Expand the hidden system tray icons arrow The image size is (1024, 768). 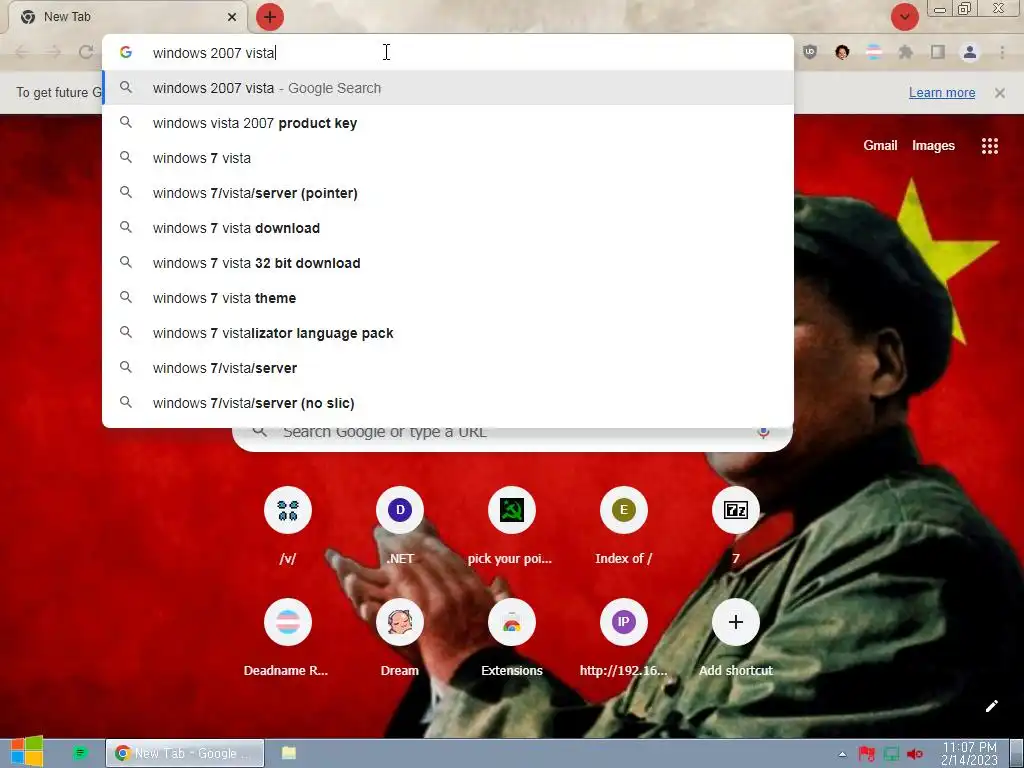pos(842,754)
